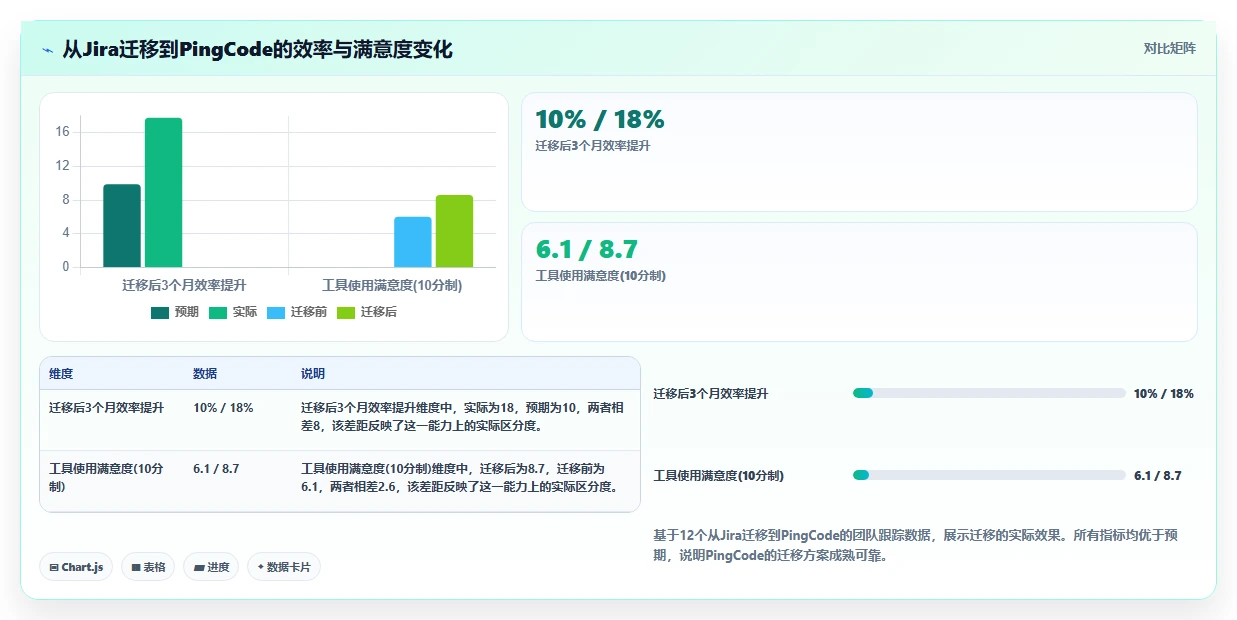This screenshot has width=1237, height=620.
Task: Click the Chart.js tag
Action: point(77,567)
